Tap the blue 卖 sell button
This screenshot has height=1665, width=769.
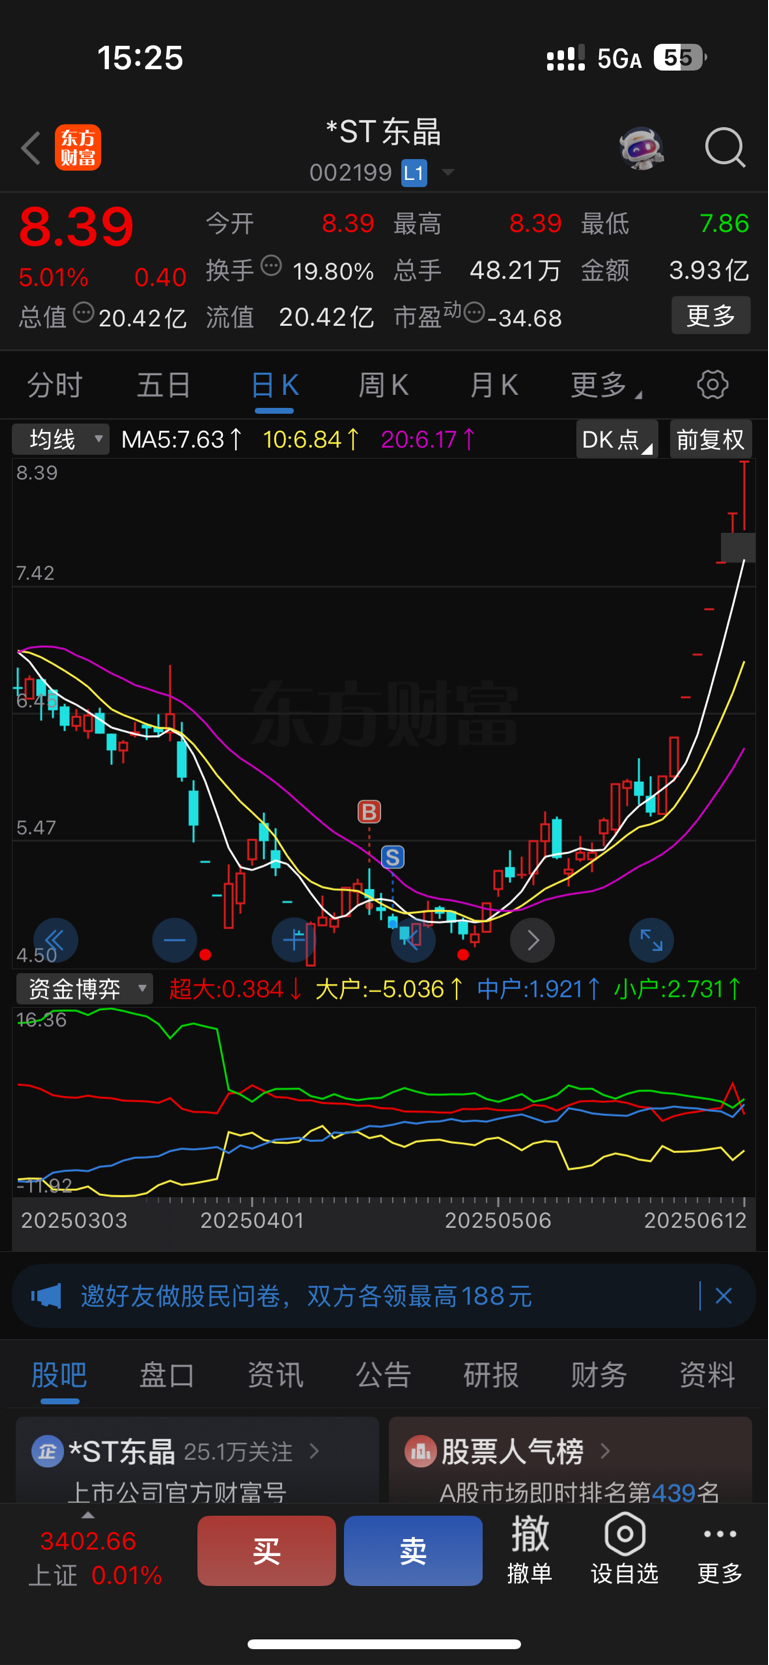413,1551
